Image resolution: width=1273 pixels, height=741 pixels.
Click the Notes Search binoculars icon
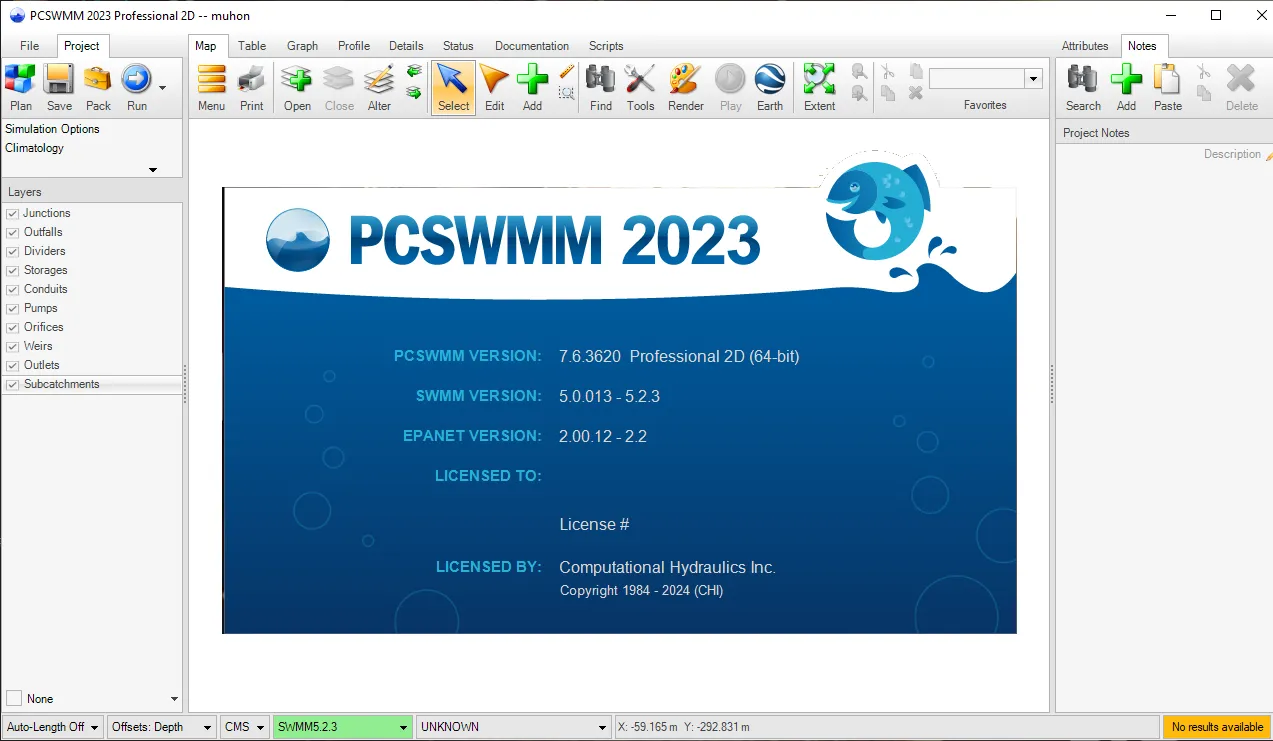point(1083,88)
